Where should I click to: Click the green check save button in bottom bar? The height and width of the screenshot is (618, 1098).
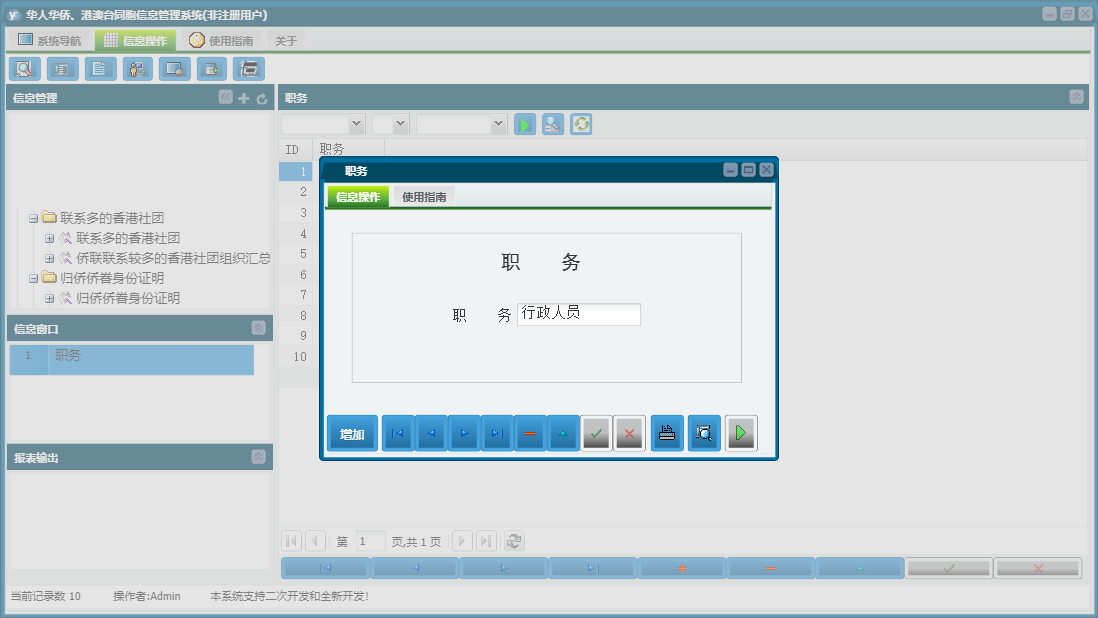(x=949, y=568)
